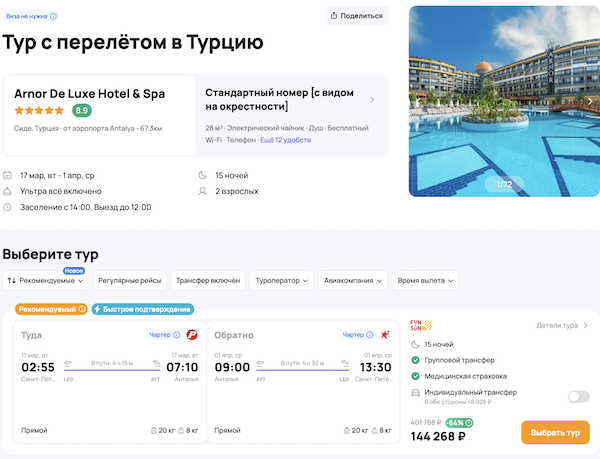Click the share icon next to Поделиться
The width and height of the screenshot is (600, 459).
click(x=336, y=16)
